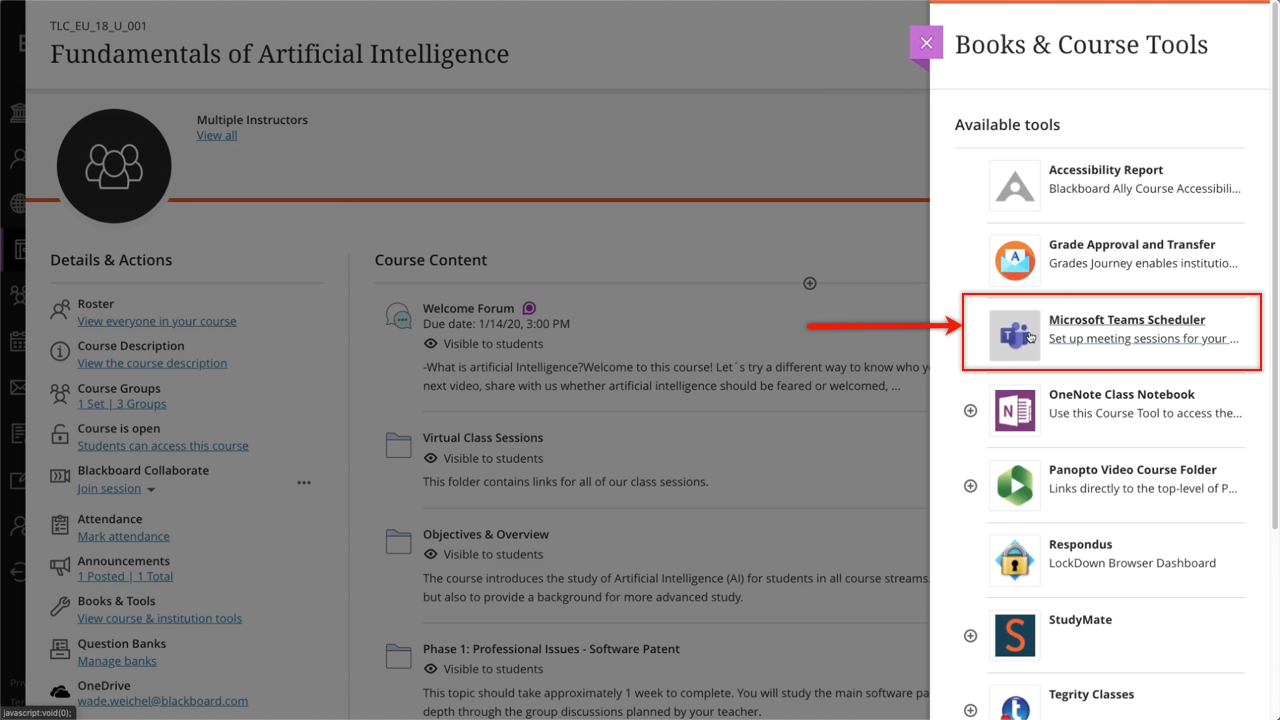Toggle visibility of Virtual Class Sessions folder
The width and height of the screenshot is (1280, 720).
click(431, 459)
